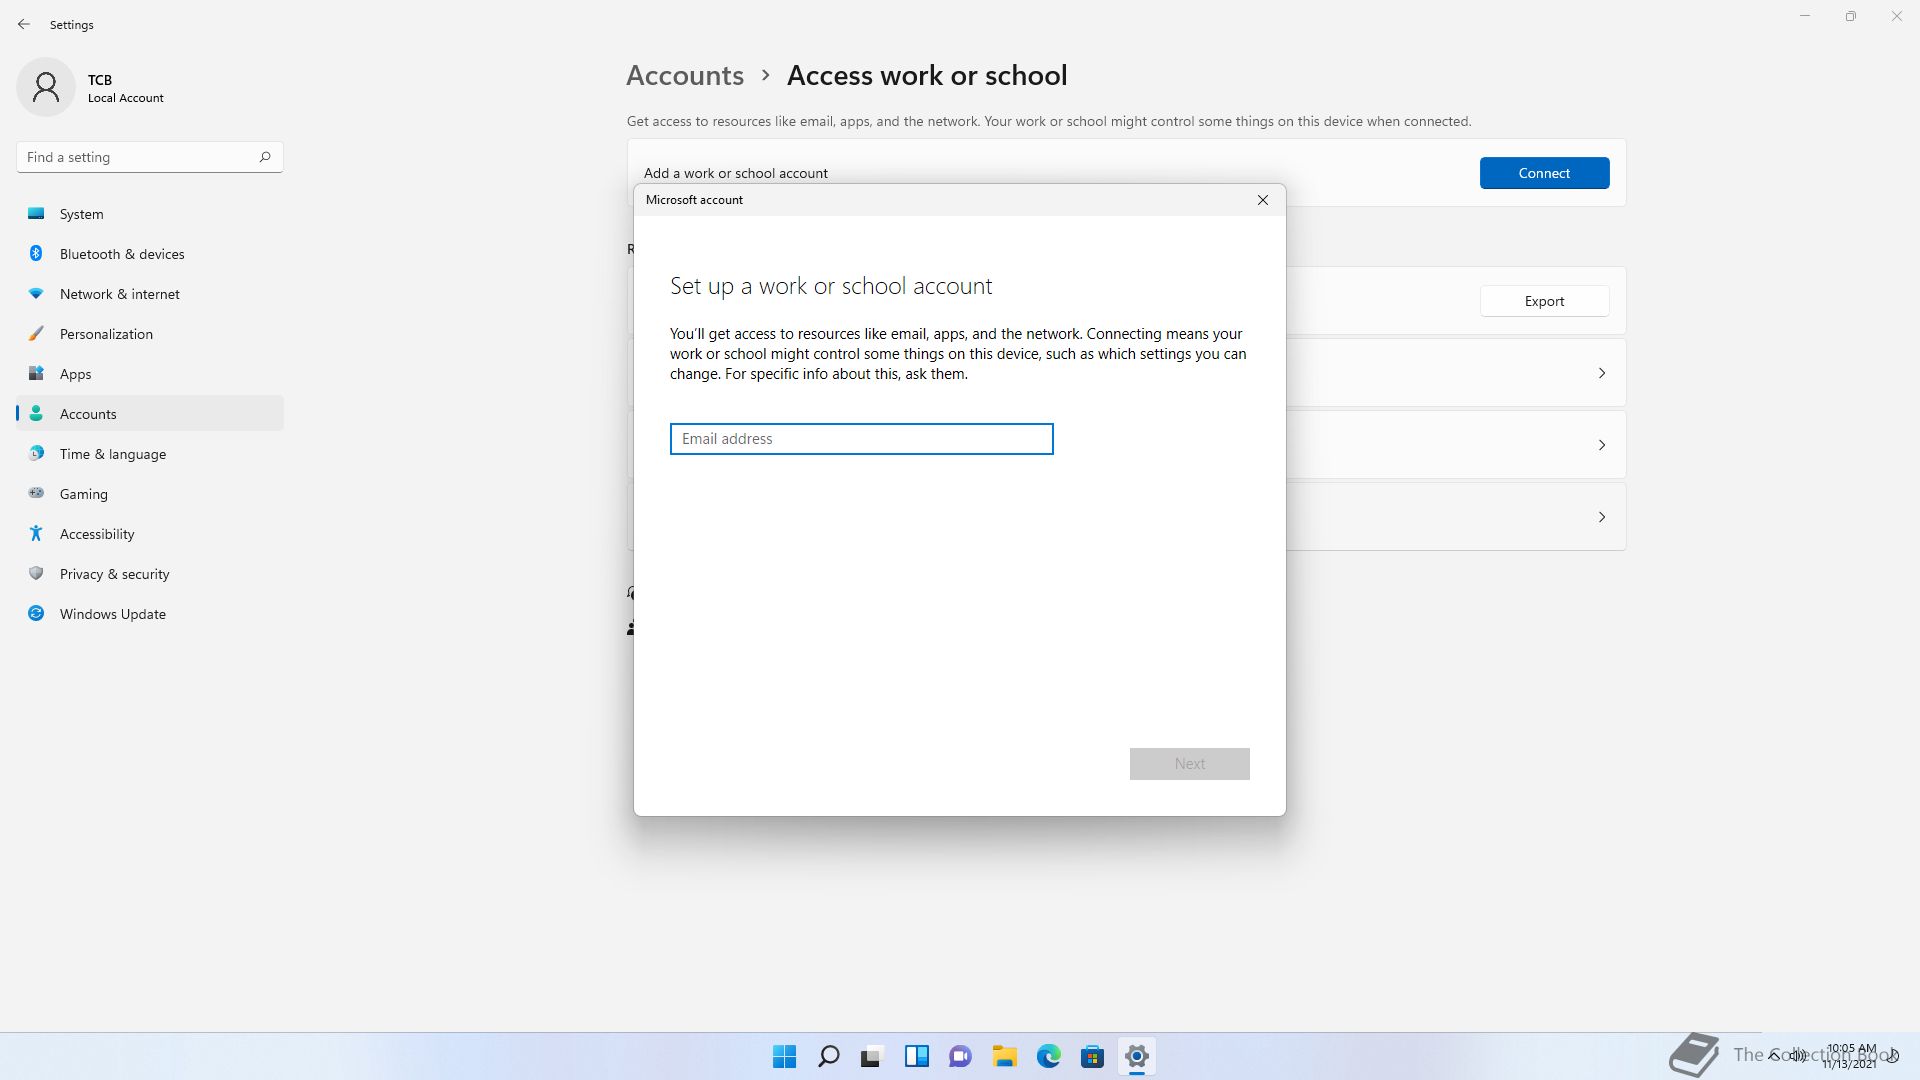
Task: Select the Network & internet wifi icon
Action: click(x=36, y=293)
